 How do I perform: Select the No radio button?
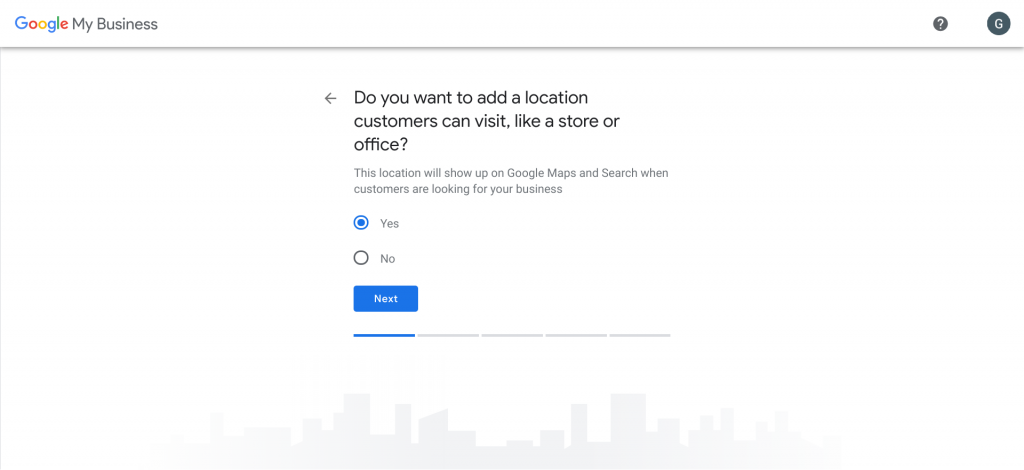[361, 258]
